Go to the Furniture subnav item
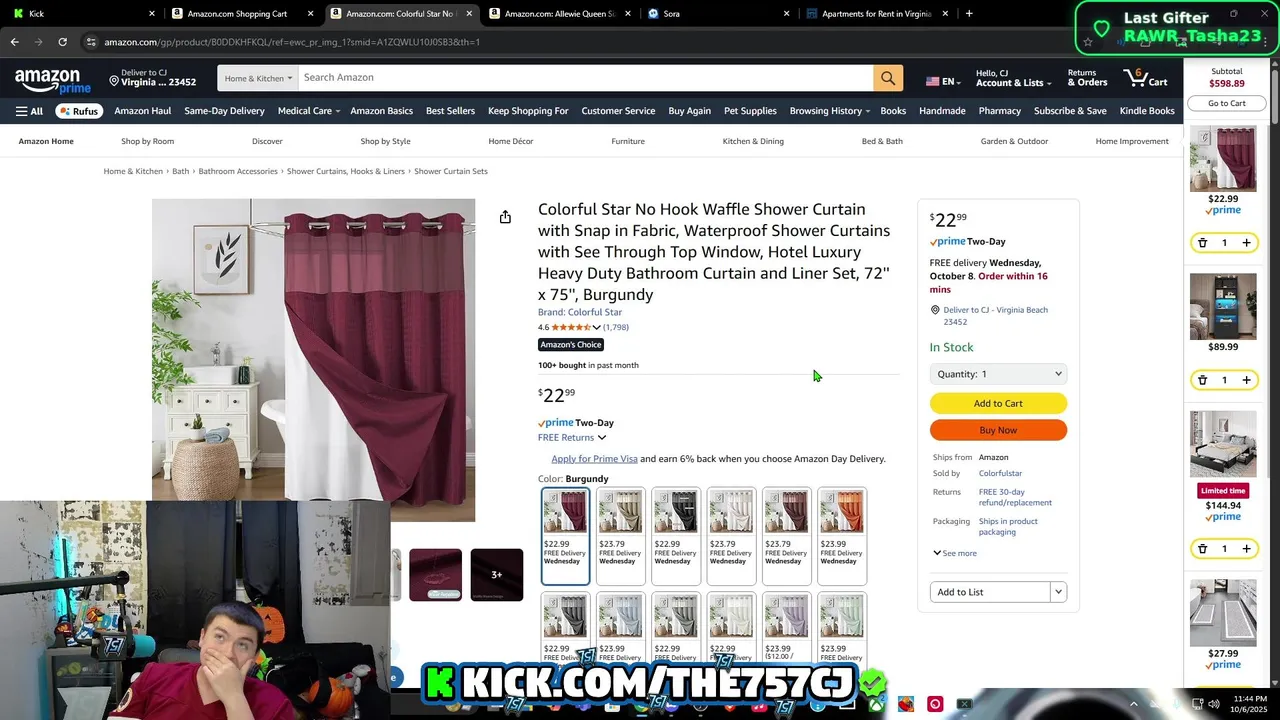1280x720 pixels. 628,141
